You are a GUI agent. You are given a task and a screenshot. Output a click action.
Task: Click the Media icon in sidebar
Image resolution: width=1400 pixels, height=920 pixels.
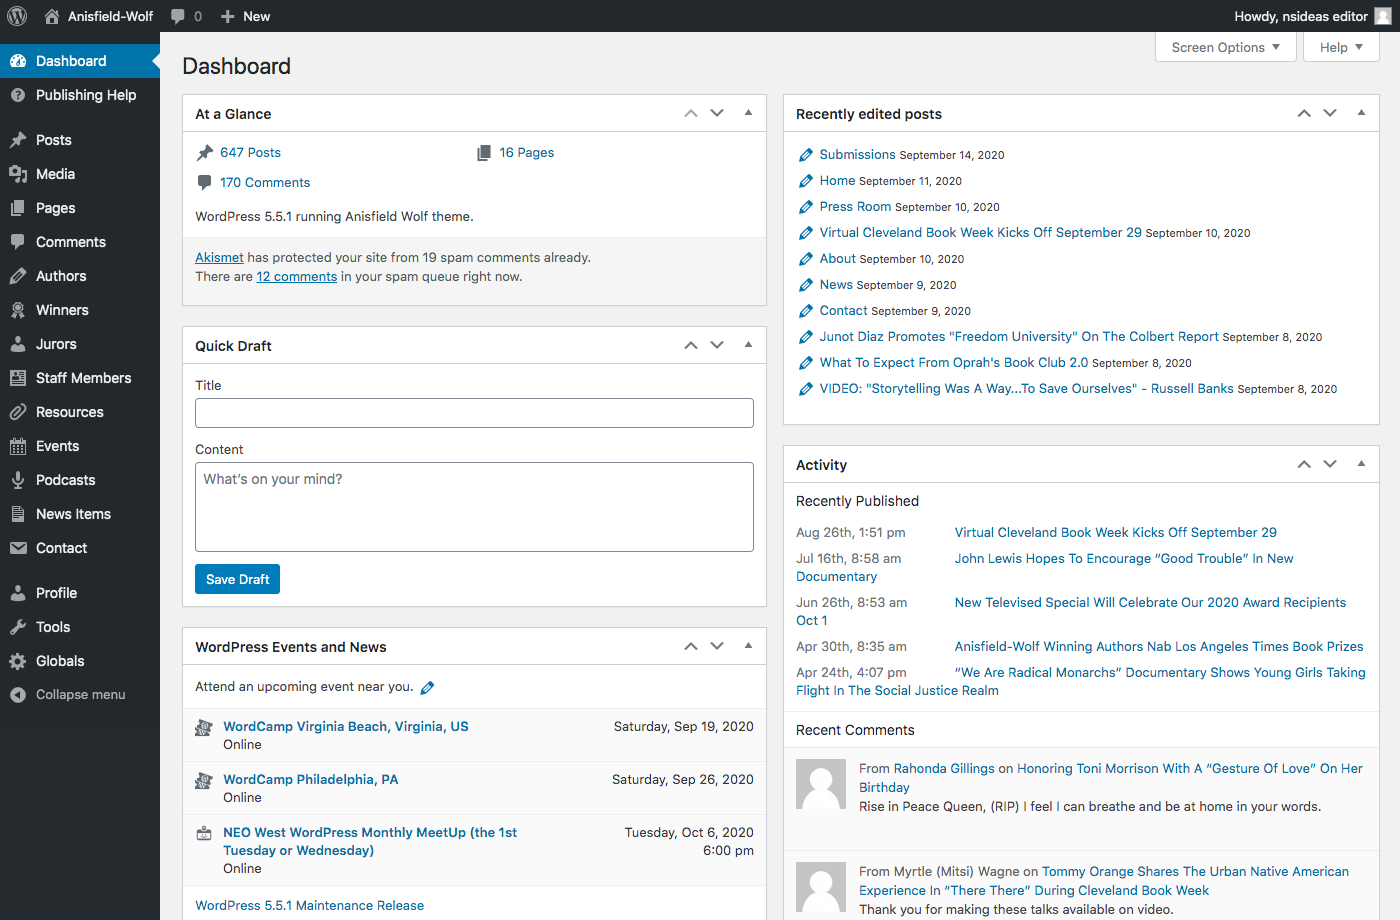point(18,174)
